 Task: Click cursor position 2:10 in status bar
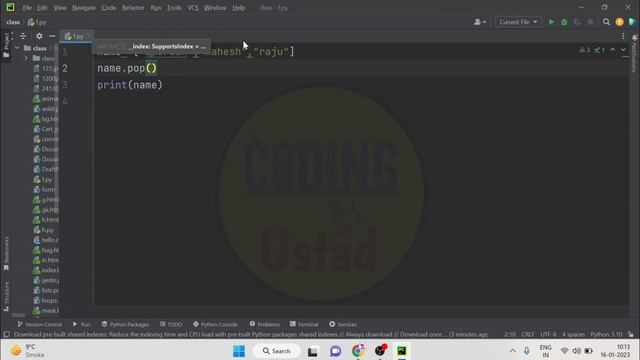tap(510, 334)
